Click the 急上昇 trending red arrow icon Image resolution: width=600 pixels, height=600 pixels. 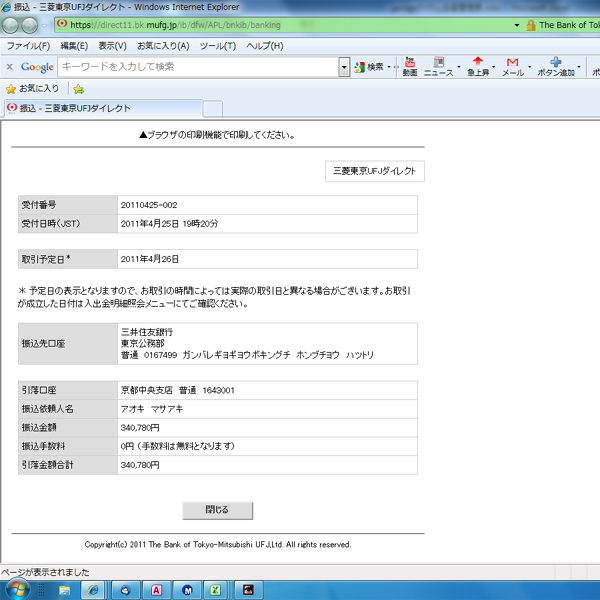(478, 62)
